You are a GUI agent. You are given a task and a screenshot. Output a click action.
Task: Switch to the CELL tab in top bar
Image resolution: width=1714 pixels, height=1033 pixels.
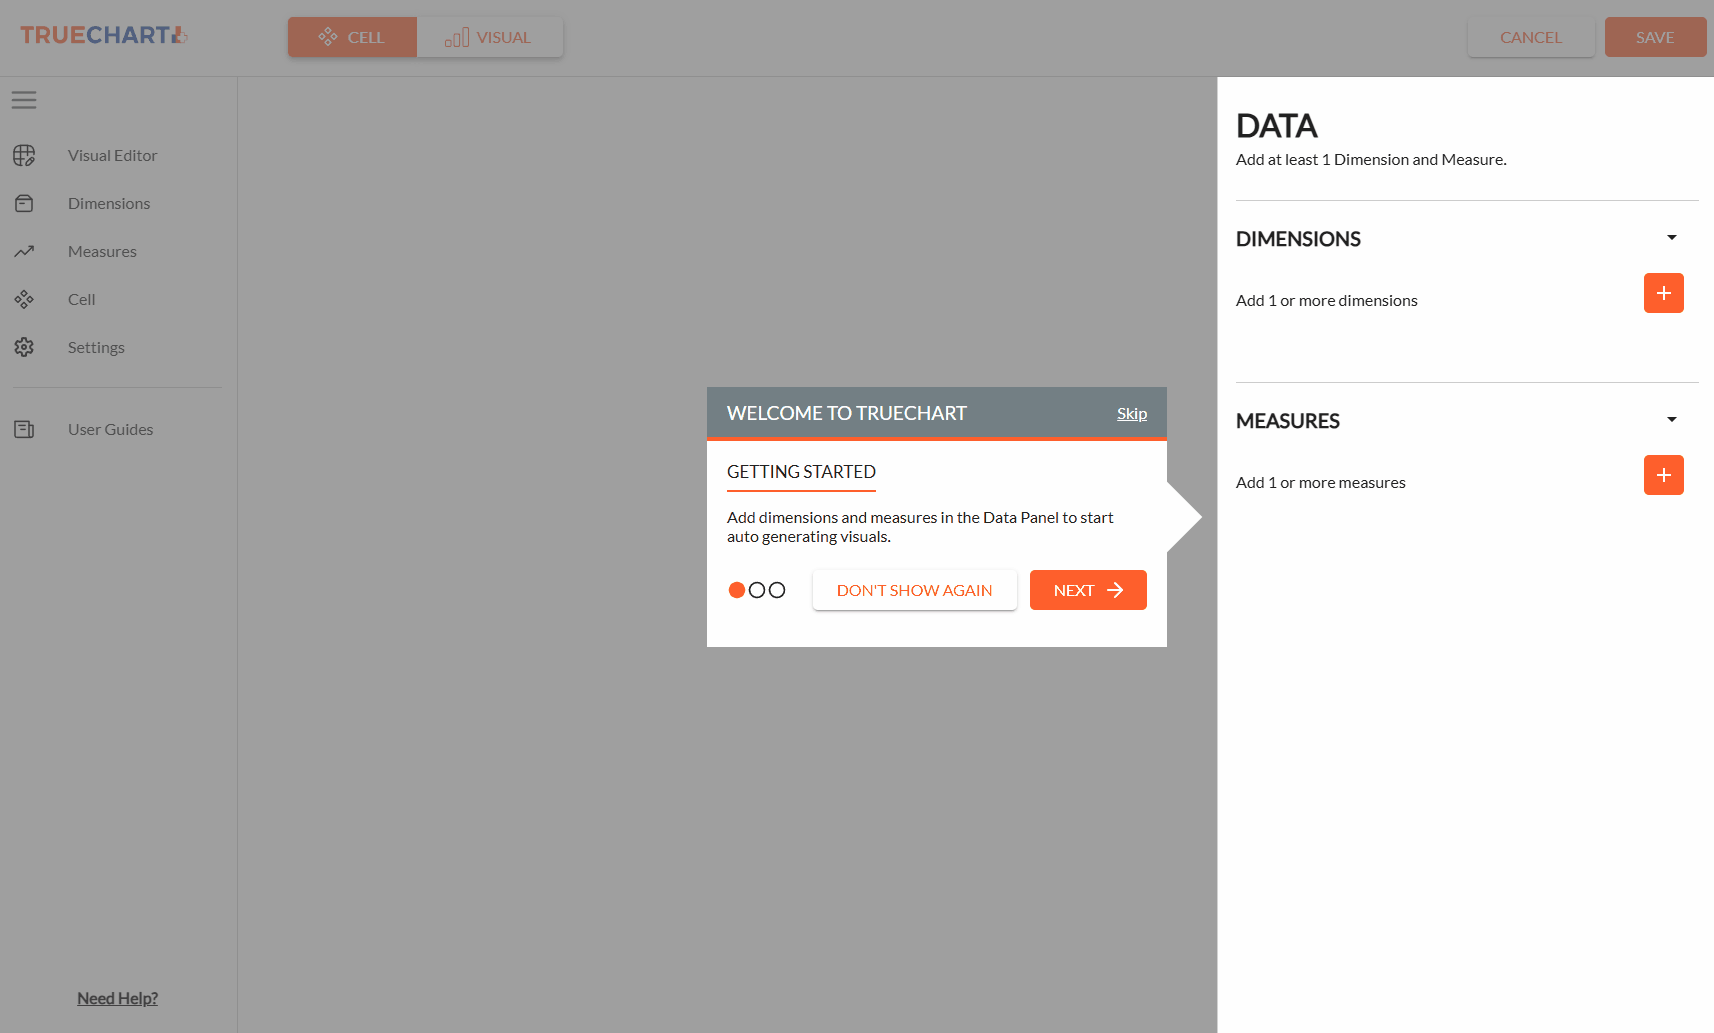pyautogui.click(x=352, y=37)
